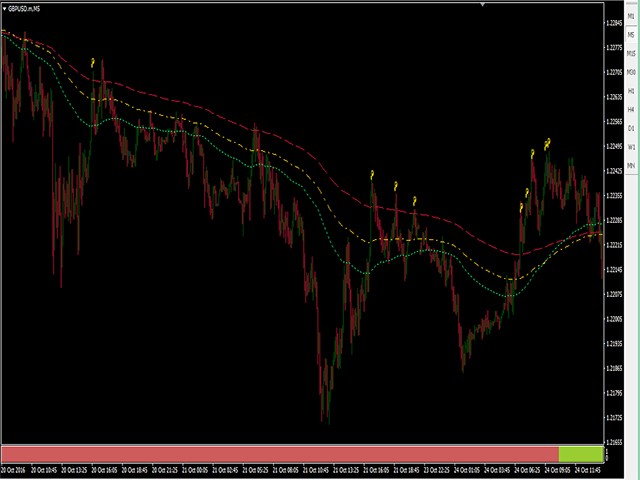This screenshot has width=640, height=480.
Task: Click price label 1.22495 on the axis
Action: 614,146
